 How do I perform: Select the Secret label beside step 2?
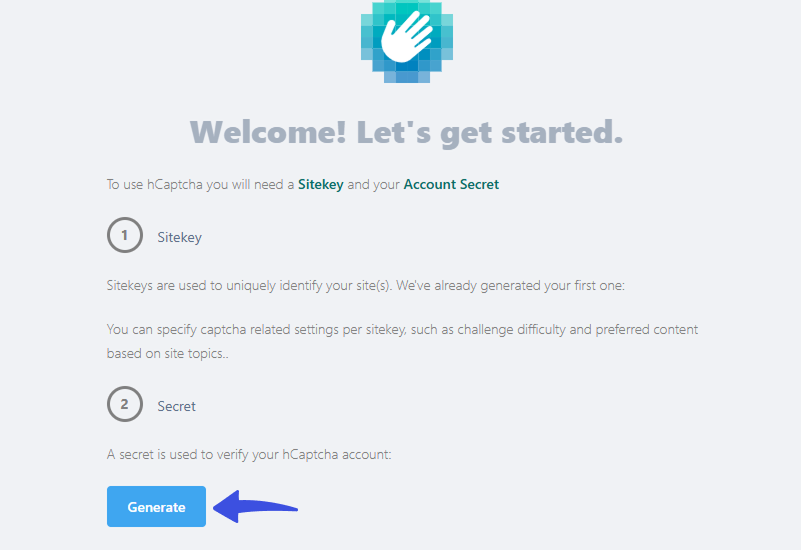click(177, 406)
